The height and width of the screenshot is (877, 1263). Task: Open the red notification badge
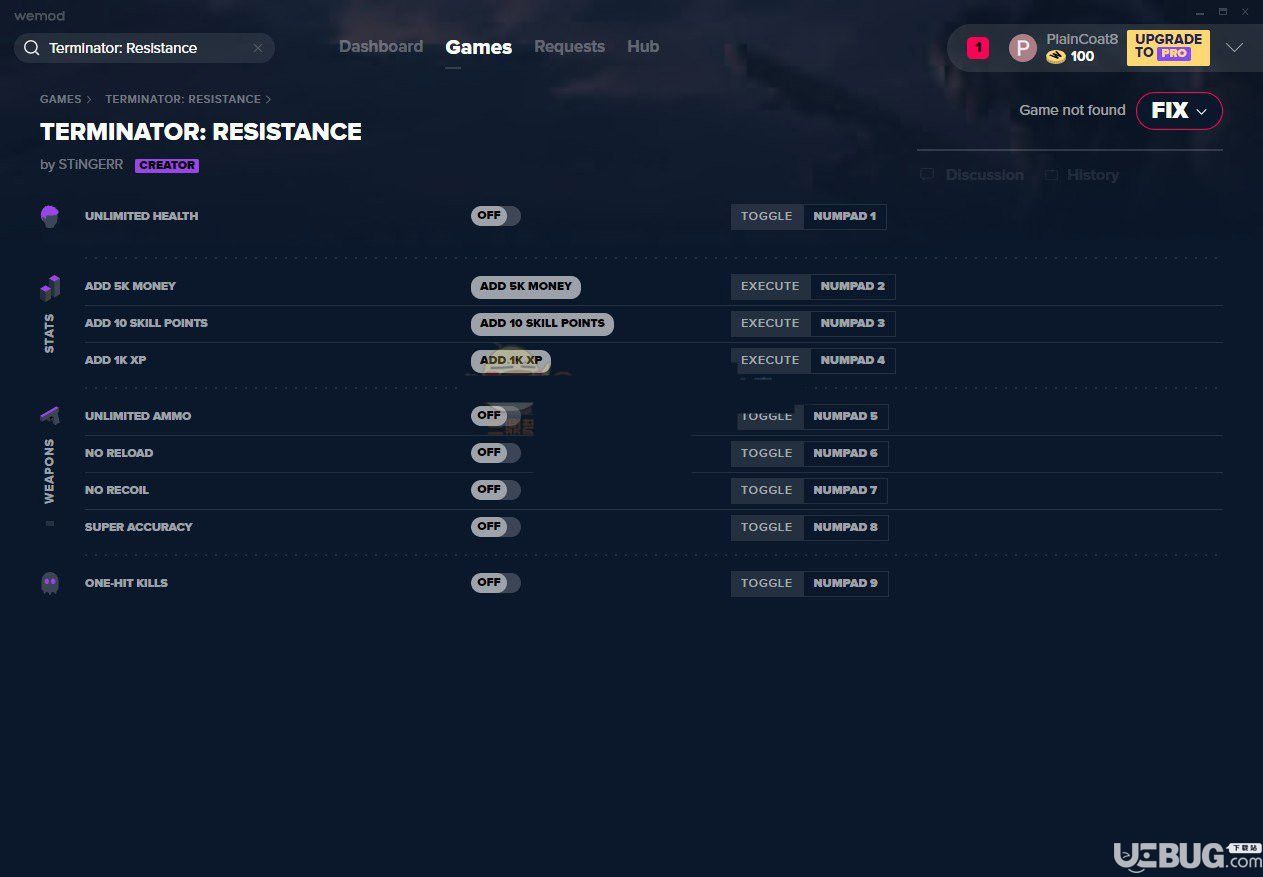point(978,47)
